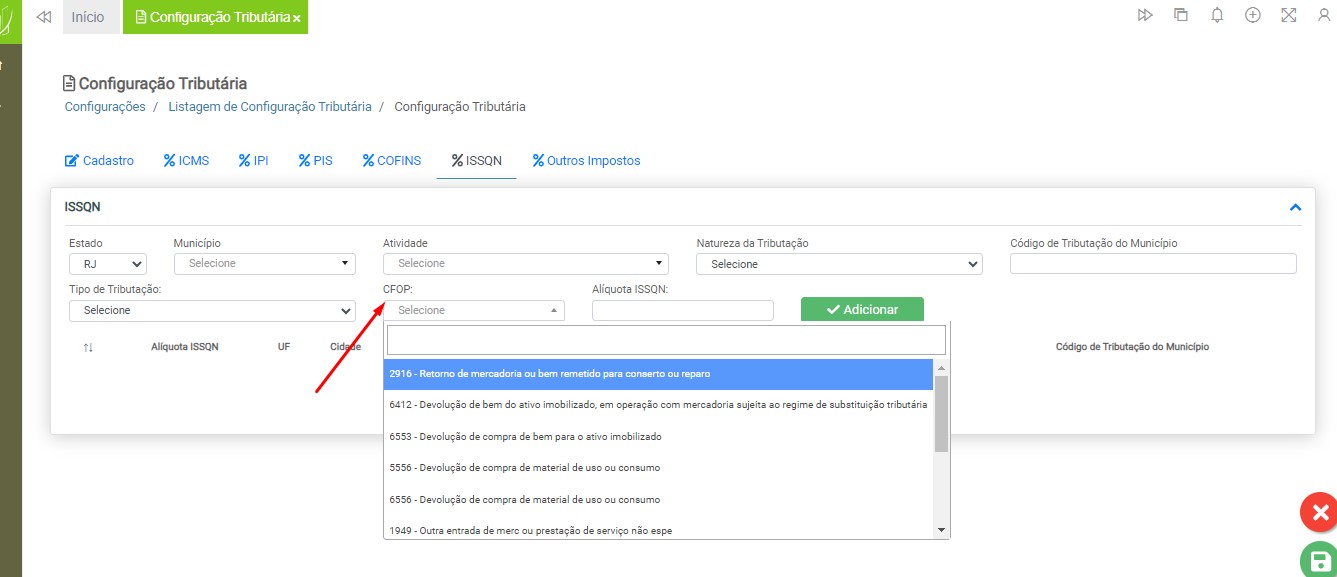The height and width of the screenshot is (577, 1337).
Task: Open the notifications bell
Action: [1217, 16]
